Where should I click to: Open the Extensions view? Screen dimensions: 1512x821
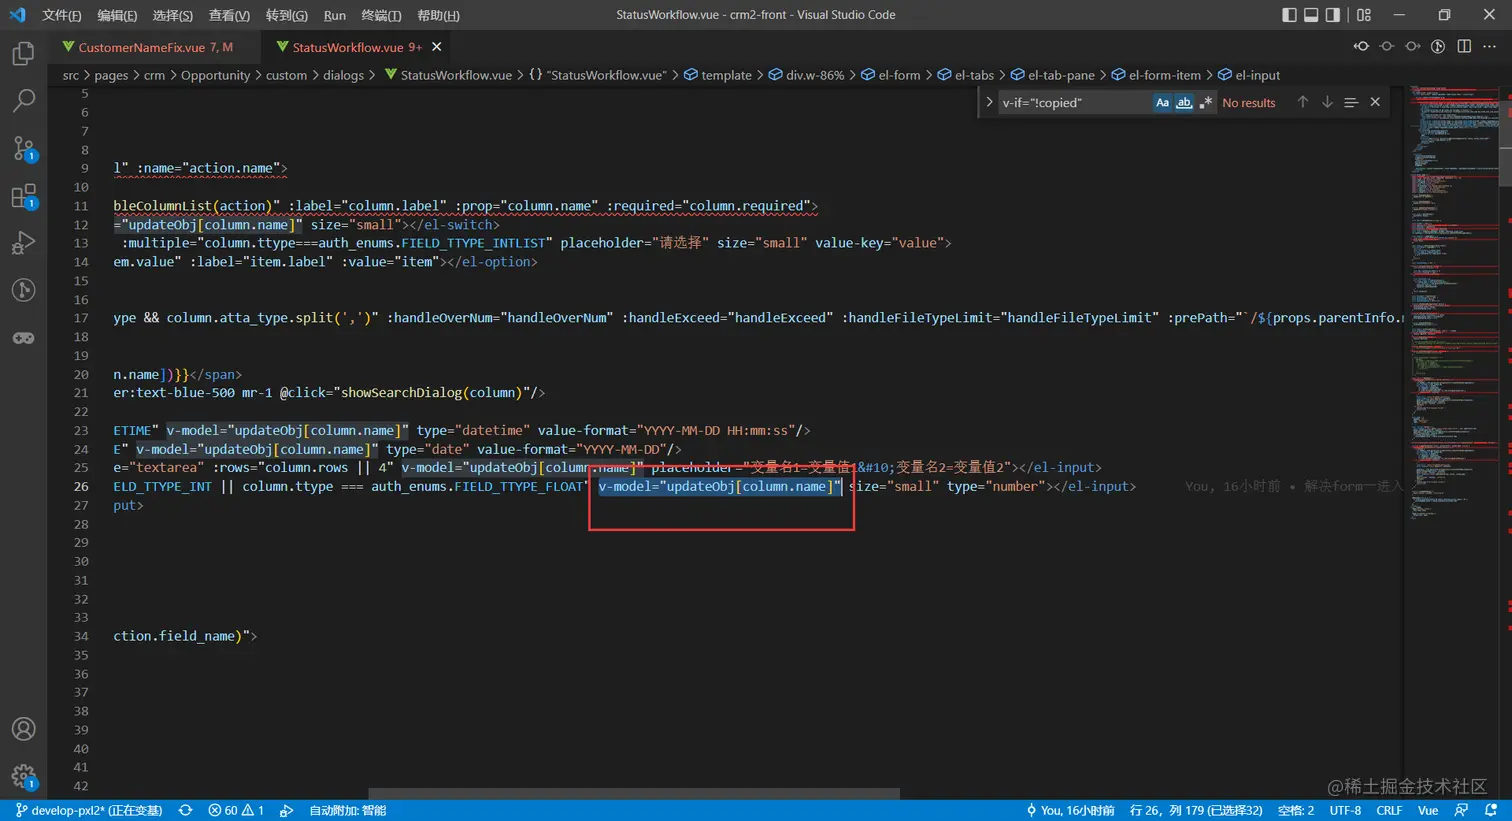(x=23, y=196)
